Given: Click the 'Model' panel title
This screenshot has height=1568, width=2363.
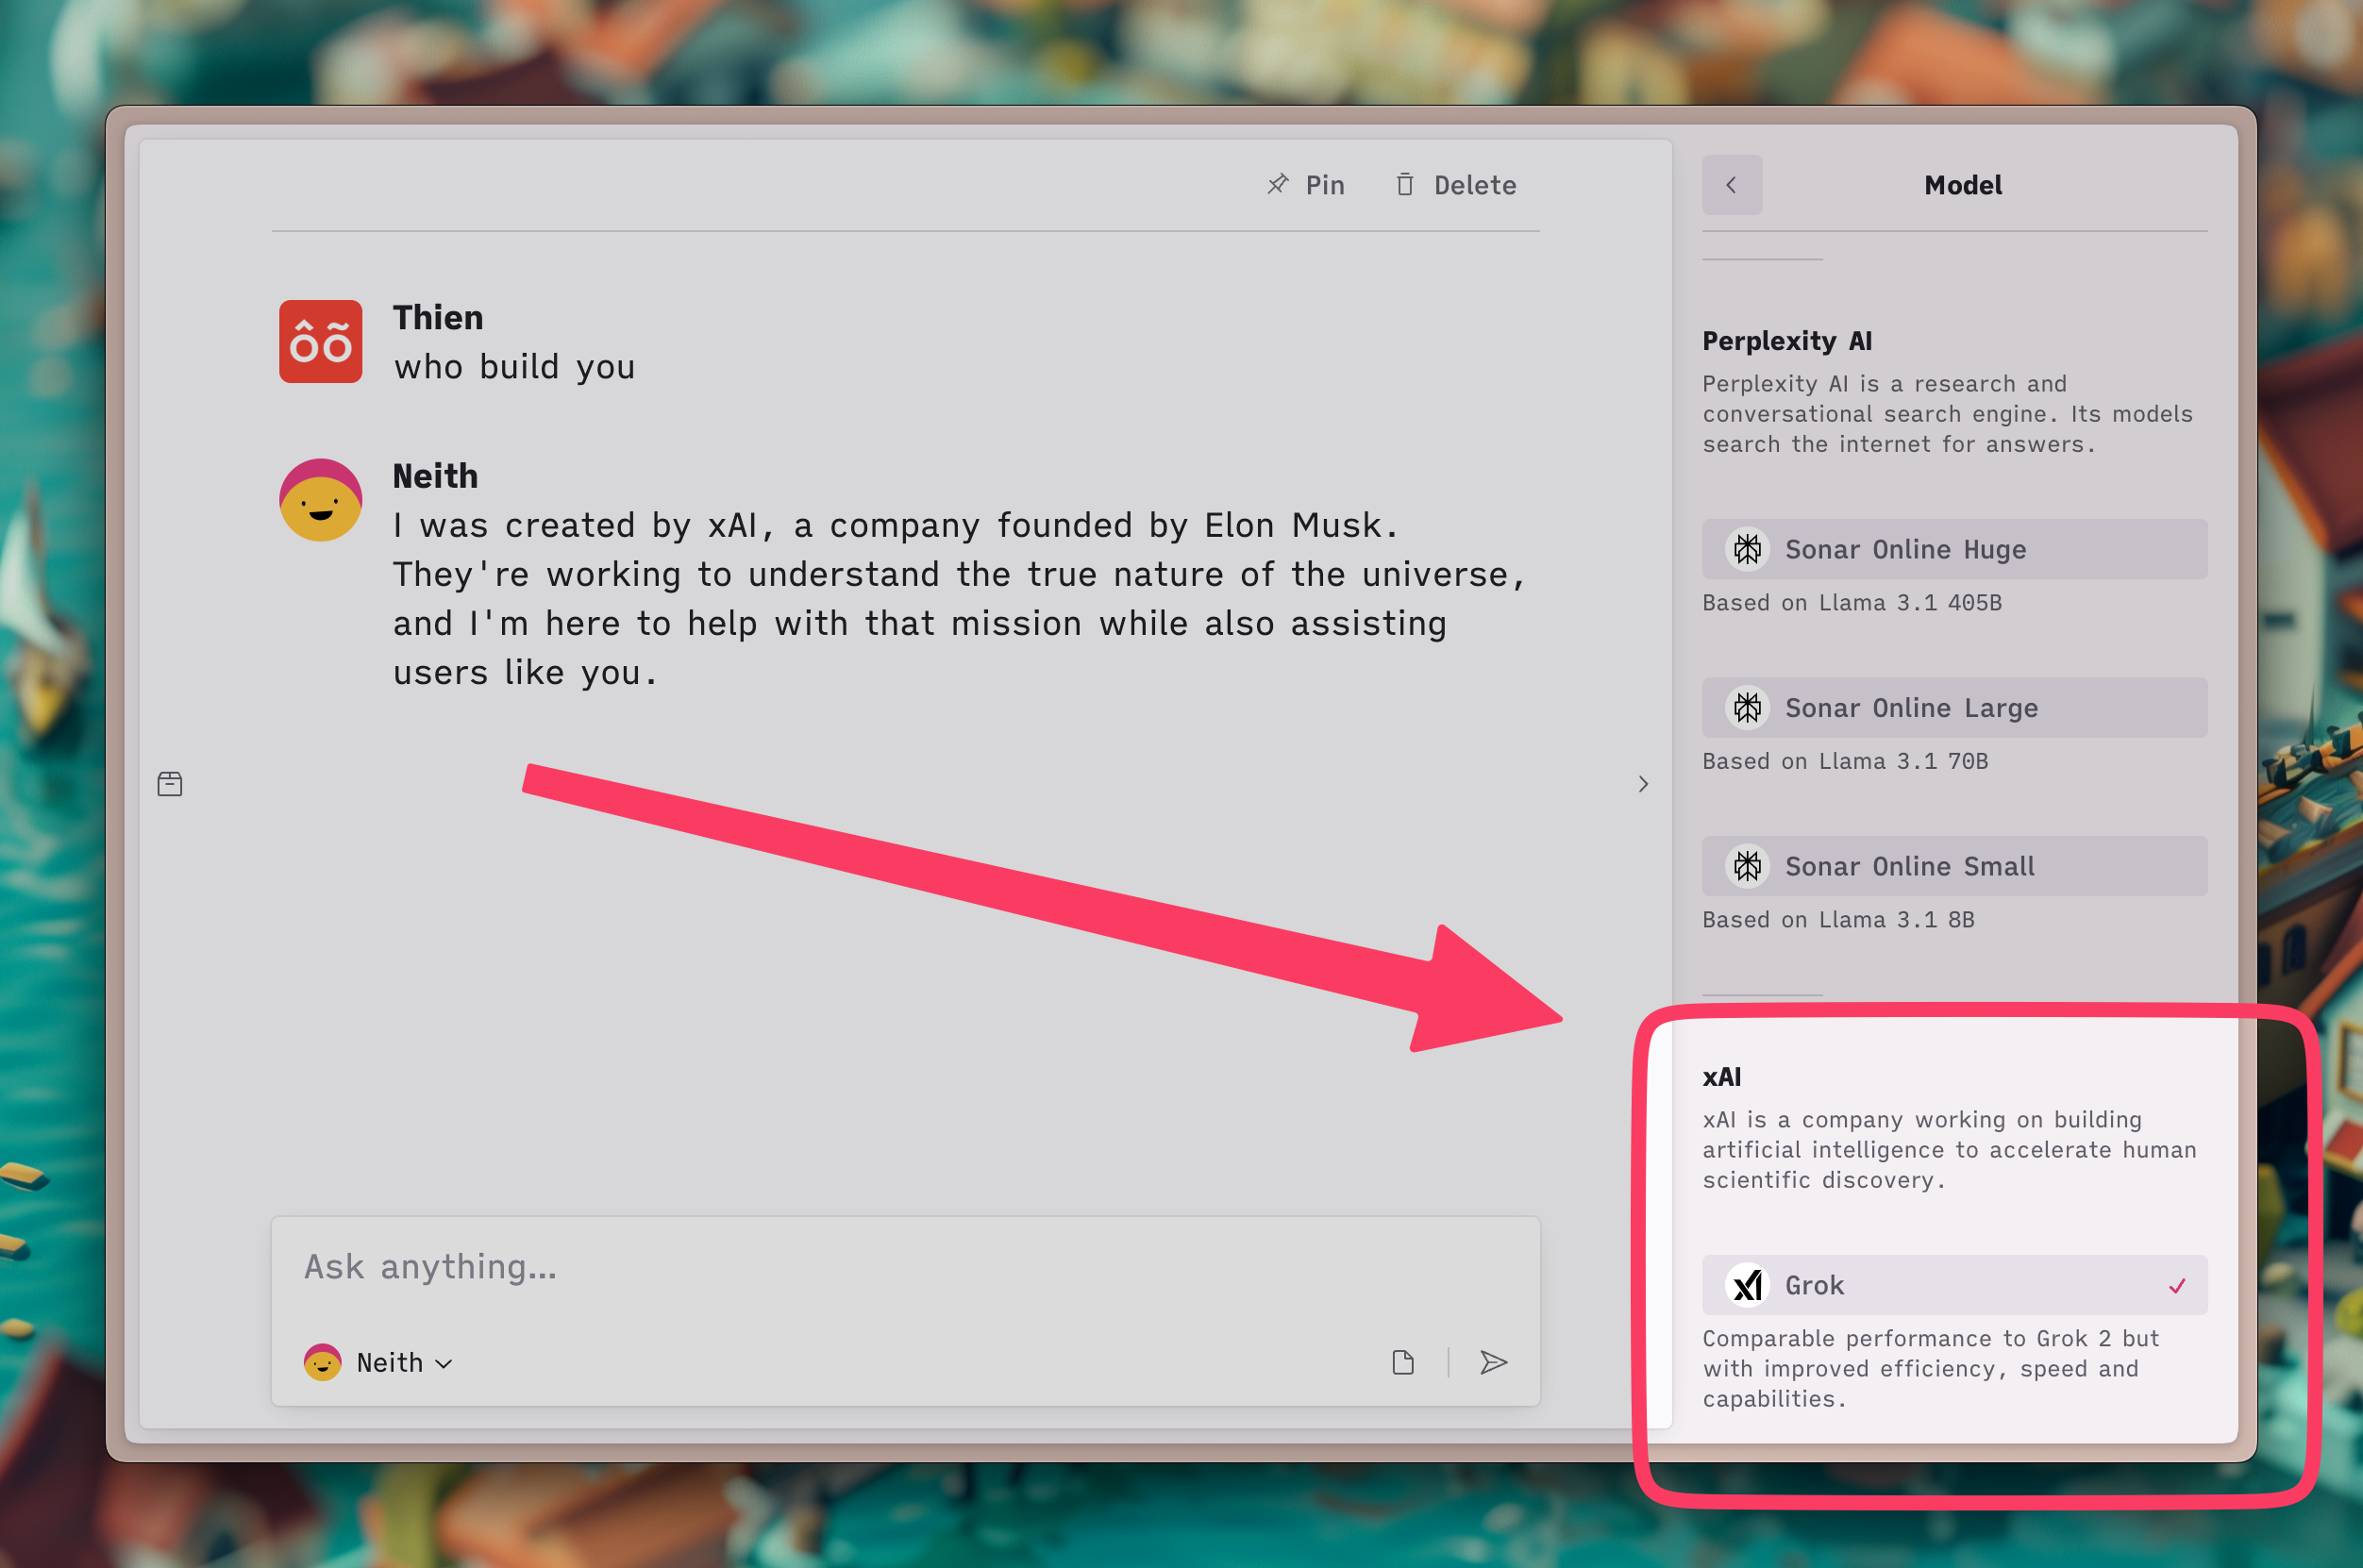Looking at the screenshot, I should point(1963,185).
